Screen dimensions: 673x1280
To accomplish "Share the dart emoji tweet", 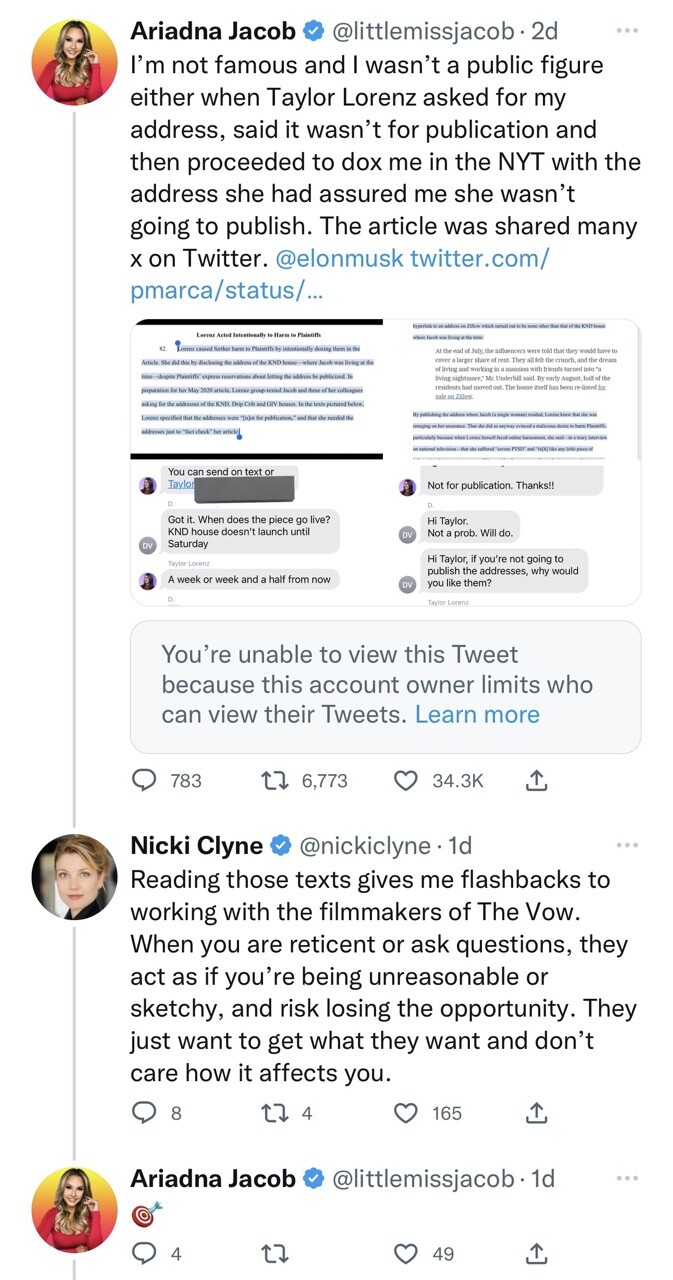I will click(537, 1253).
